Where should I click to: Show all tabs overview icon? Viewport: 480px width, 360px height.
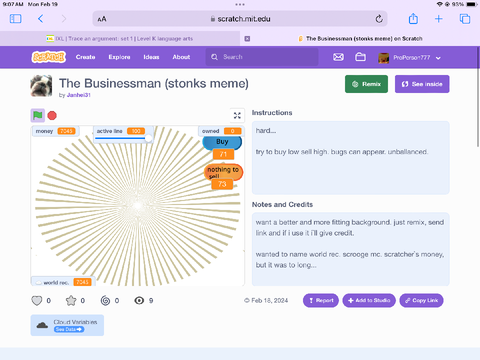pos(465,19)
